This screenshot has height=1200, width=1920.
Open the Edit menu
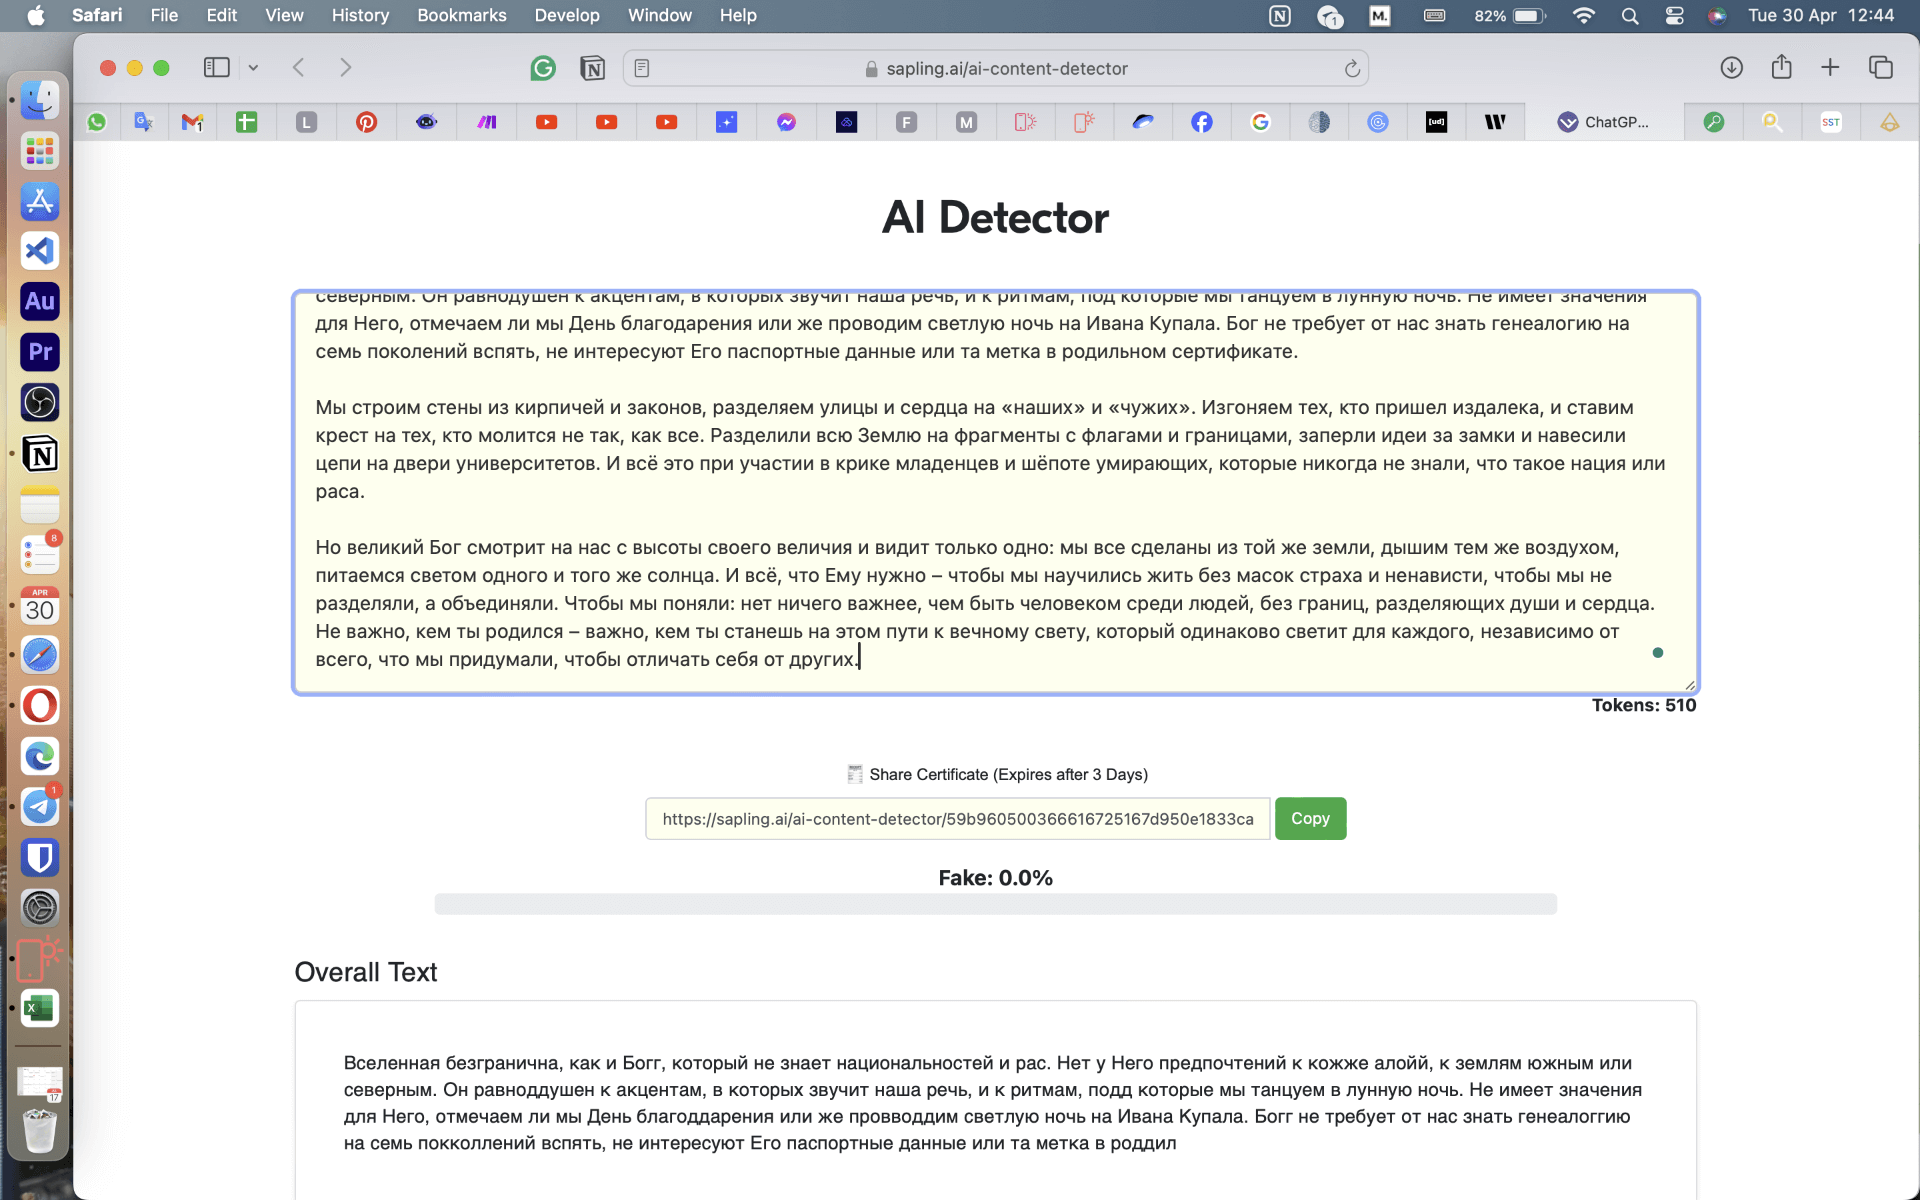click(221, 15)
